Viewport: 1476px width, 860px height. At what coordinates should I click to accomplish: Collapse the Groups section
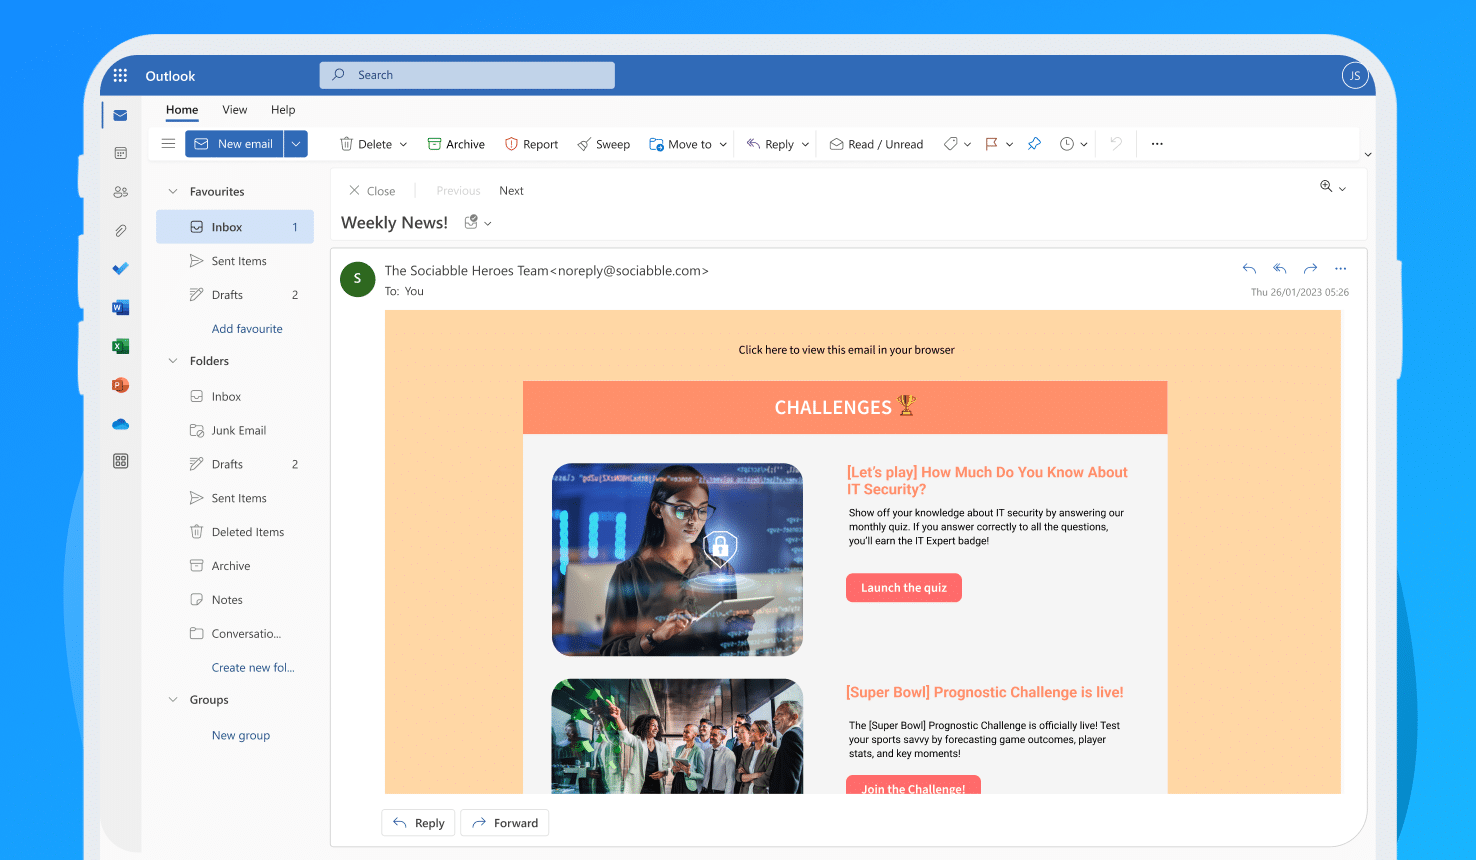172,700
